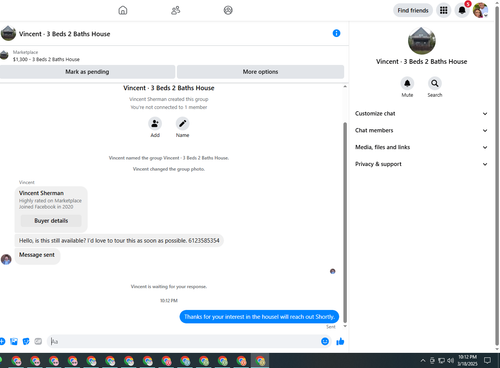Image resolution: width=500 pixels, height=368 pixels.
Task: Click the Add people icon
Action: point(155,124)
